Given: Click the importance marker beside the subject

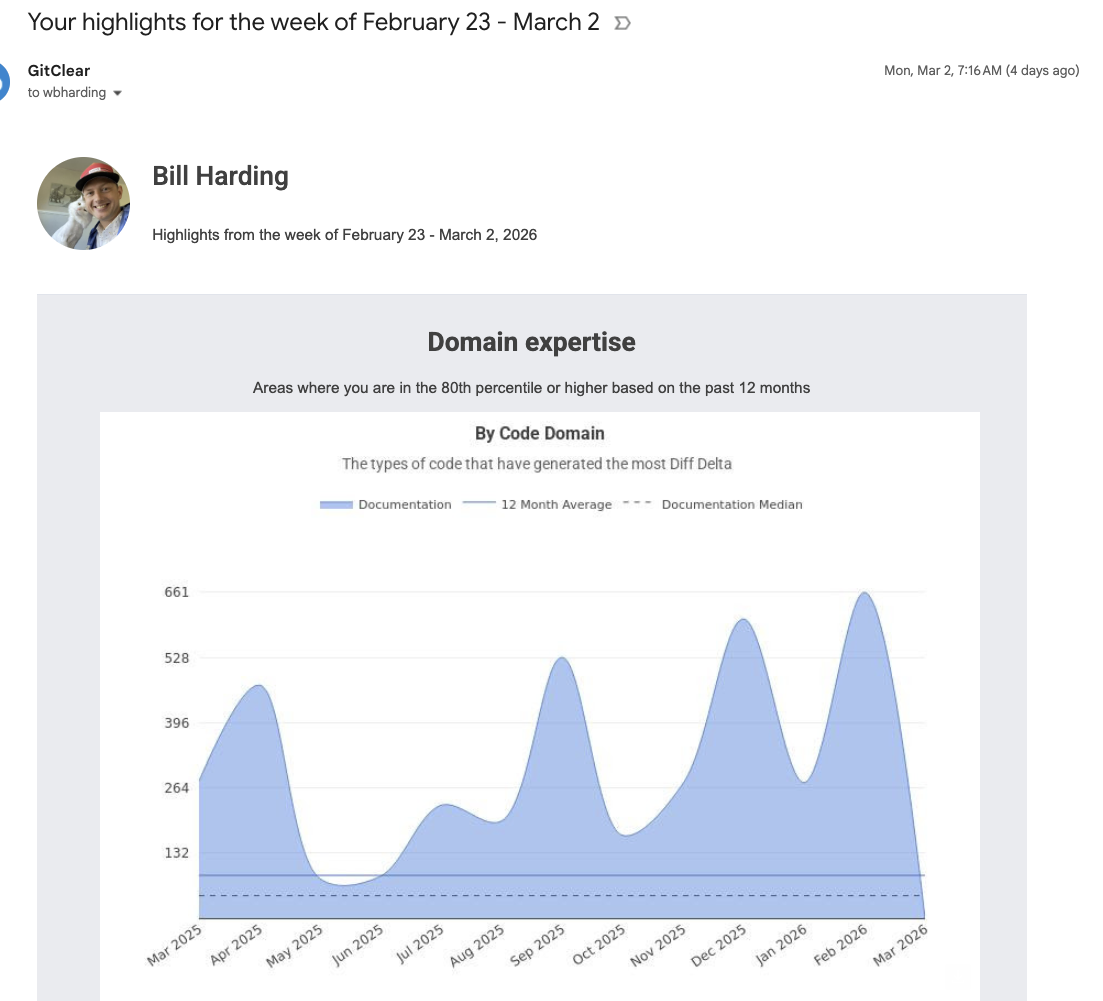Looking at the screenshot, I should 621,23.
